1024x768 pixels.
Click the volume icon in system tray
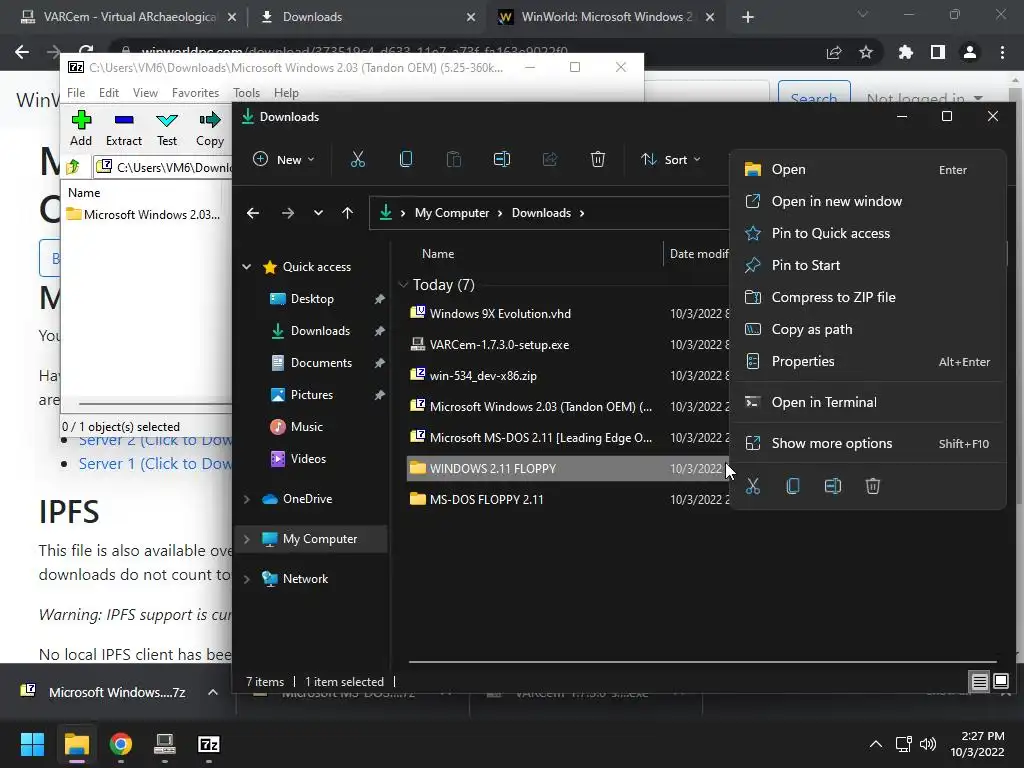pos(927,744)
